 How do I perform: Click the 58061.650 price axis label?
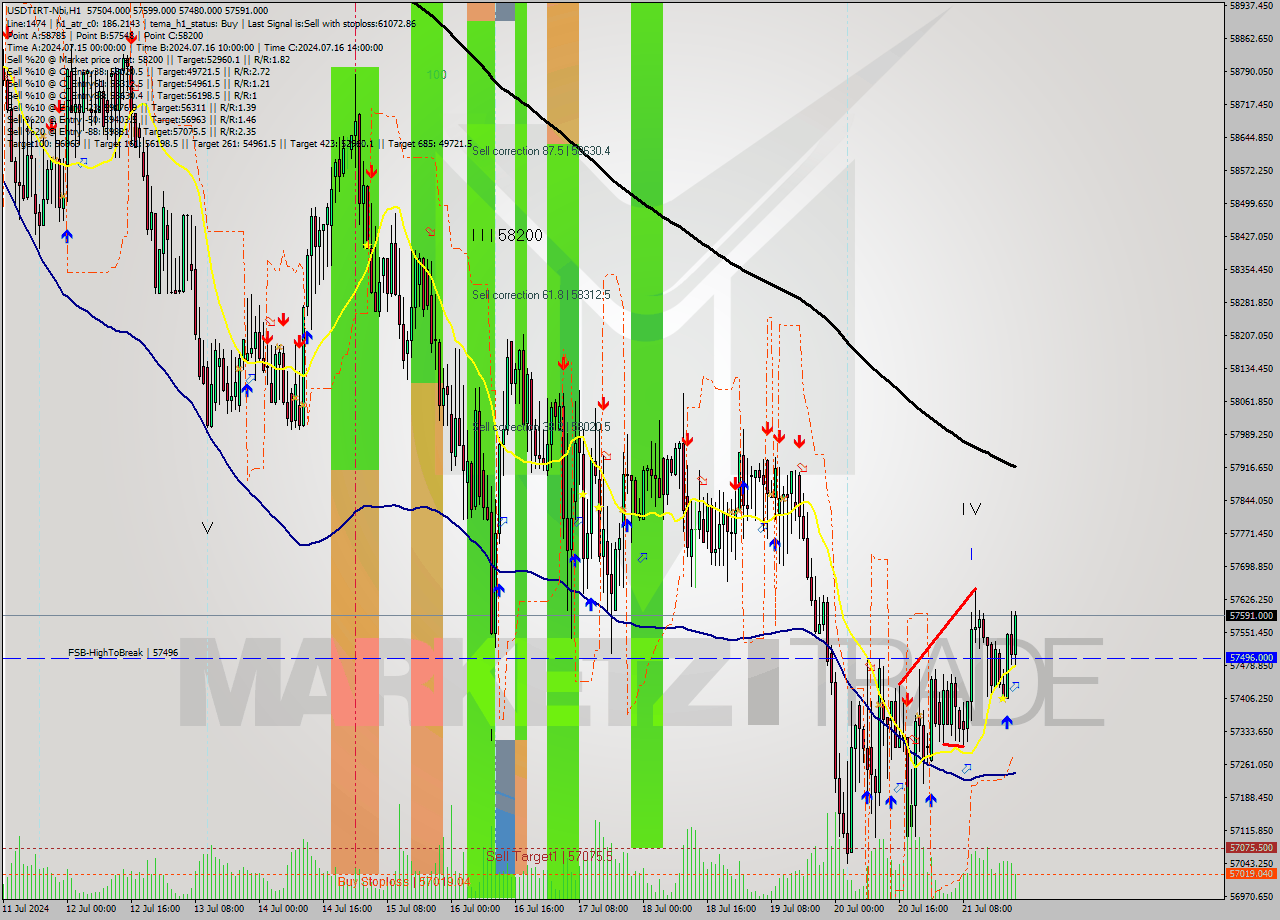(1253, 401)
